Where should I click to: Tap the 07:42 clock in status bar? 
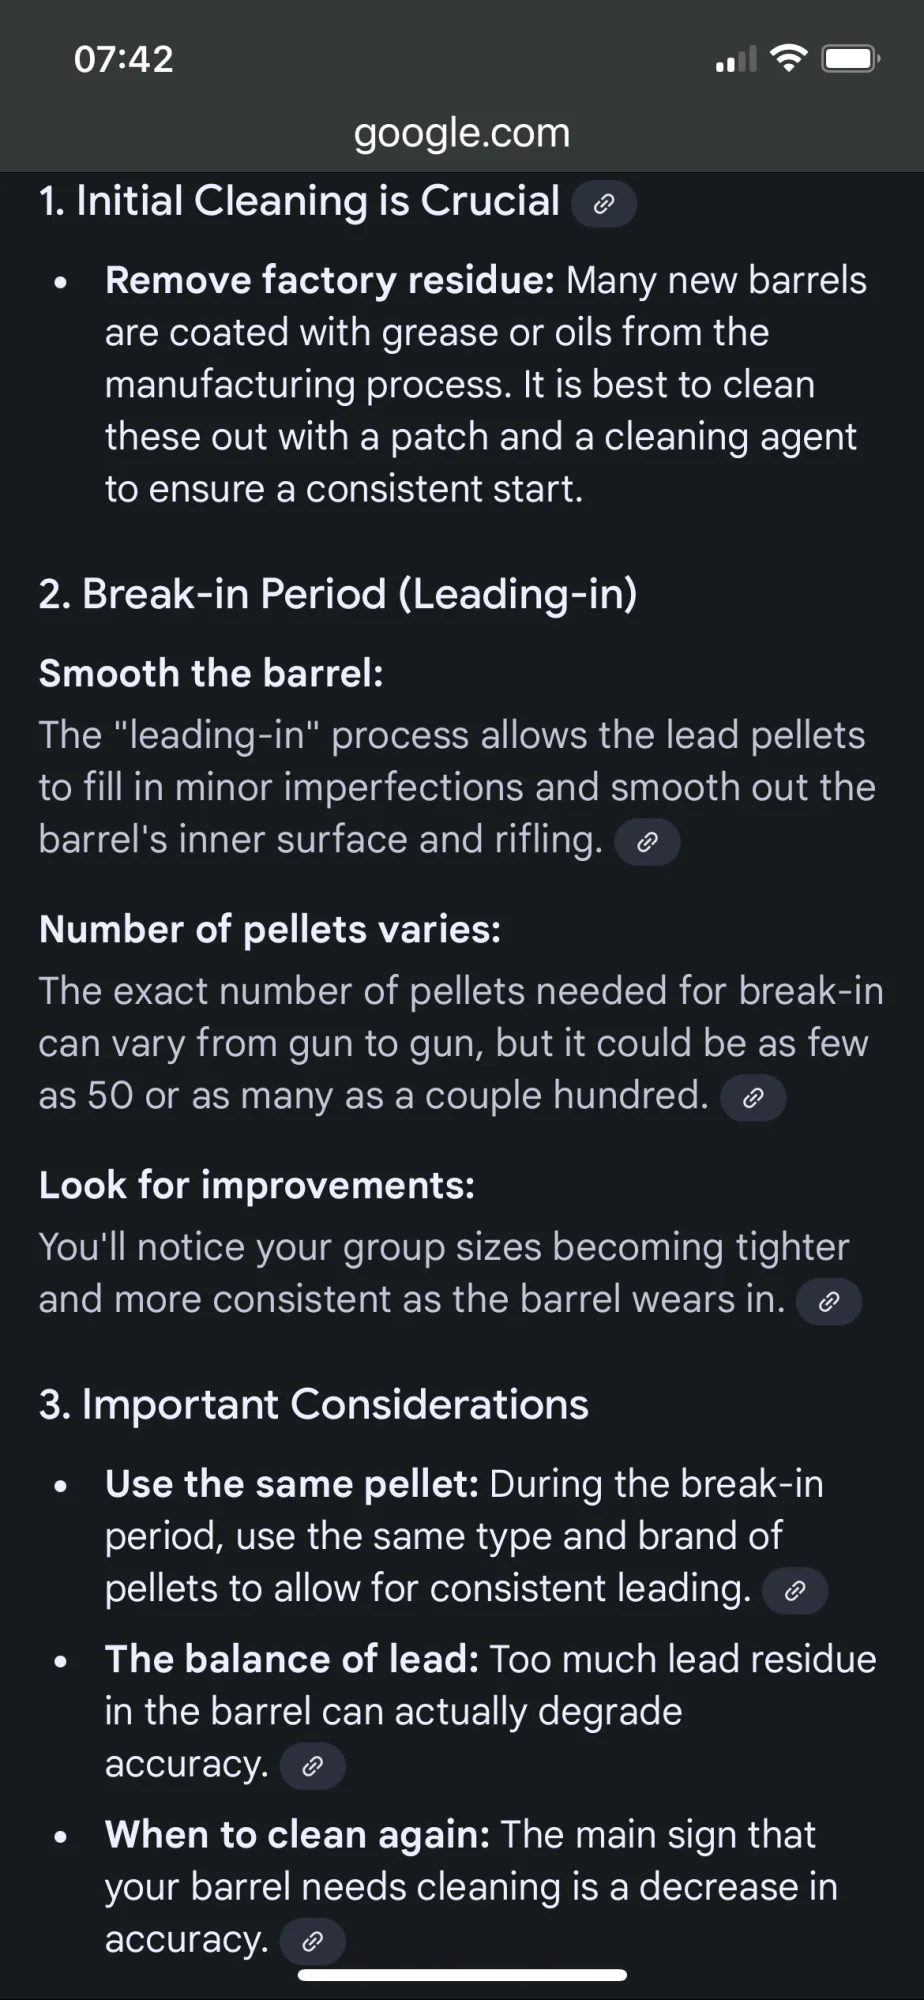tap(124, 59)
